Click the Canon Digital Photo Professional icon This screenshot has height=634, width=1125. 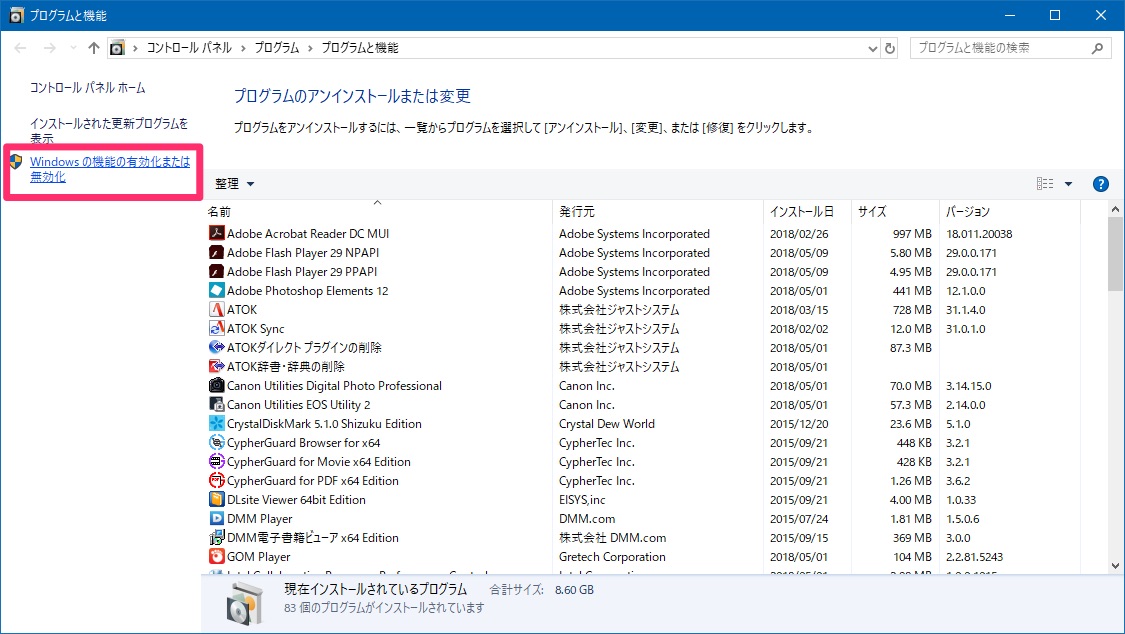point(216,385)
